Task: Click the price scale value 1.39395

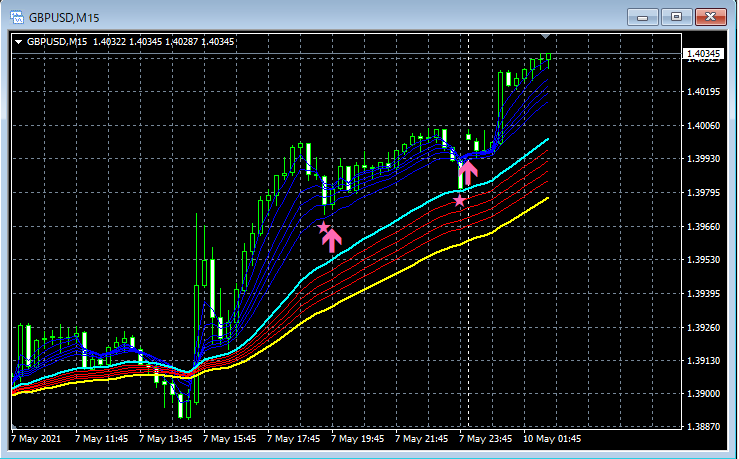Action: (704, 294)
